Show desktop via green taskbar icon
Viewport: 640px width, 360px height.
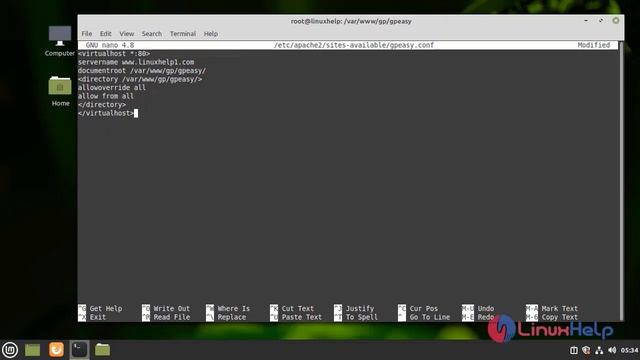(32, 350)
